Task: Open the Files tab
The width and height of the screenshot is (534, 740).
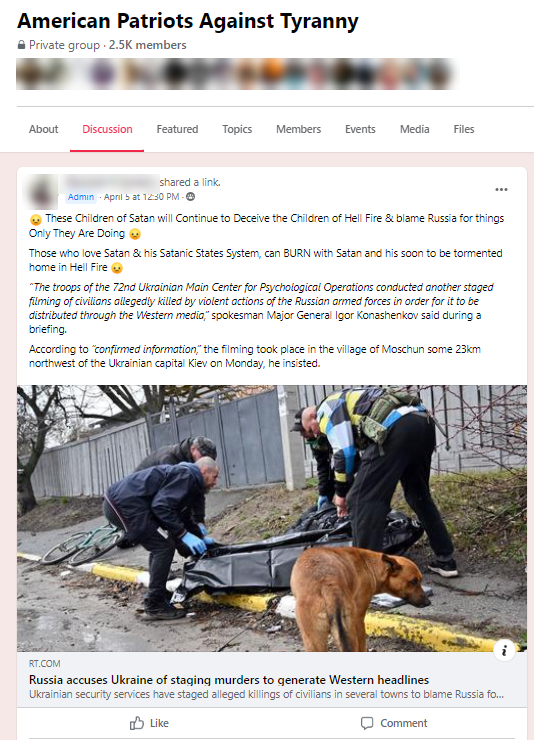Action: [464, 129]
